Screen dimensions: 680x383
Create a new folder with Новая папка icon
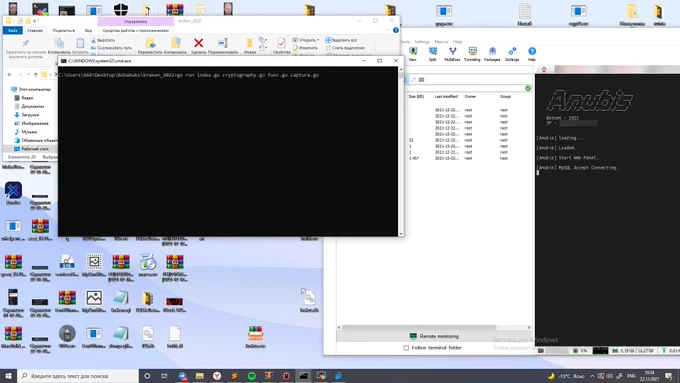250,43
